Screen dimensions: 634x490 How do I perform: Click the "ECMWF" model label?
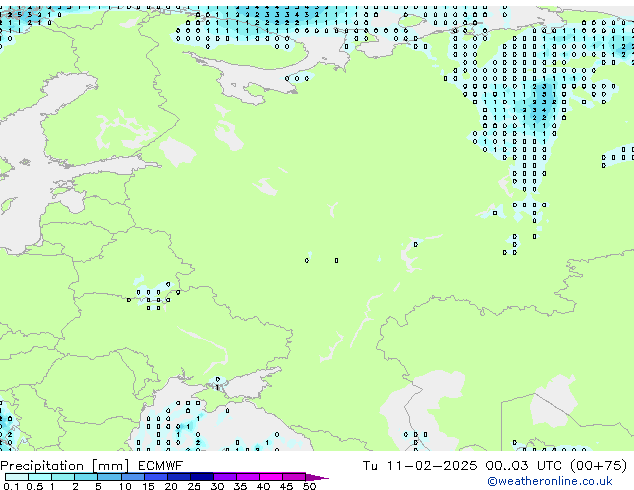(x=161, y=466)
